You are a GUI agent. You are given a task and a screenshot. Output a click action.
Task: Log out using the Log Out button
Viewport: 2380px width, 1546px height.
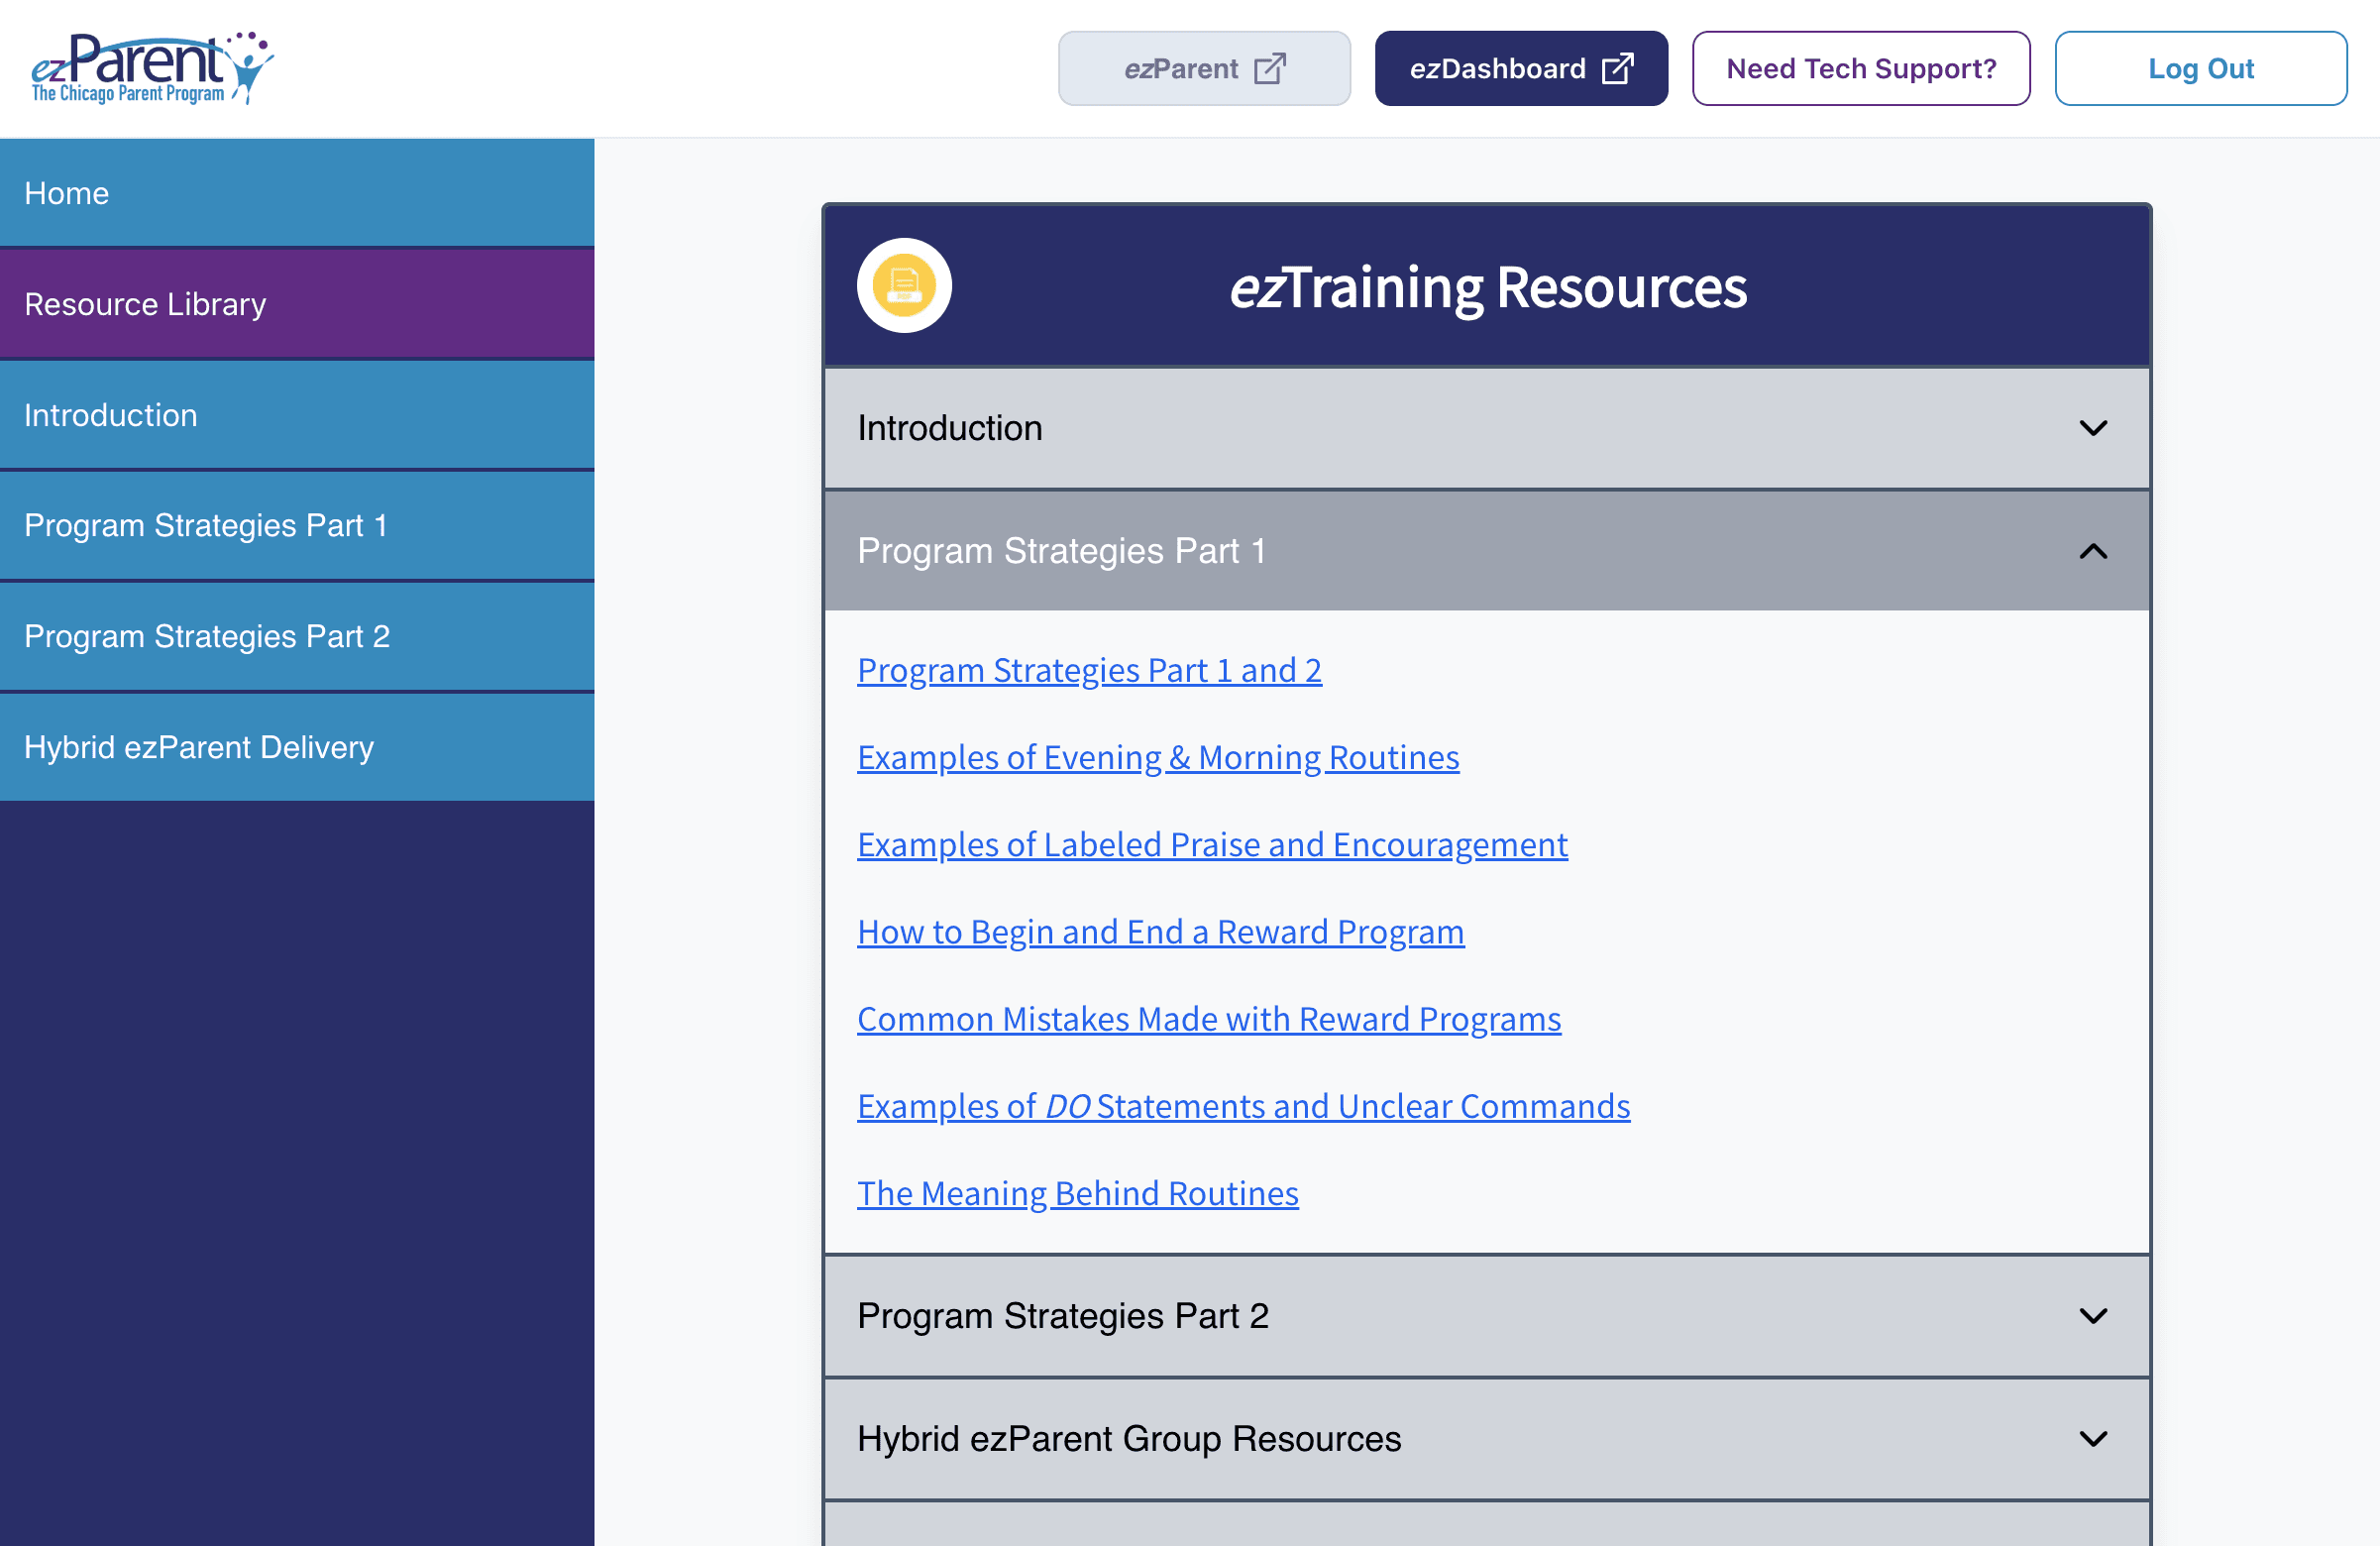point(2201,68)
